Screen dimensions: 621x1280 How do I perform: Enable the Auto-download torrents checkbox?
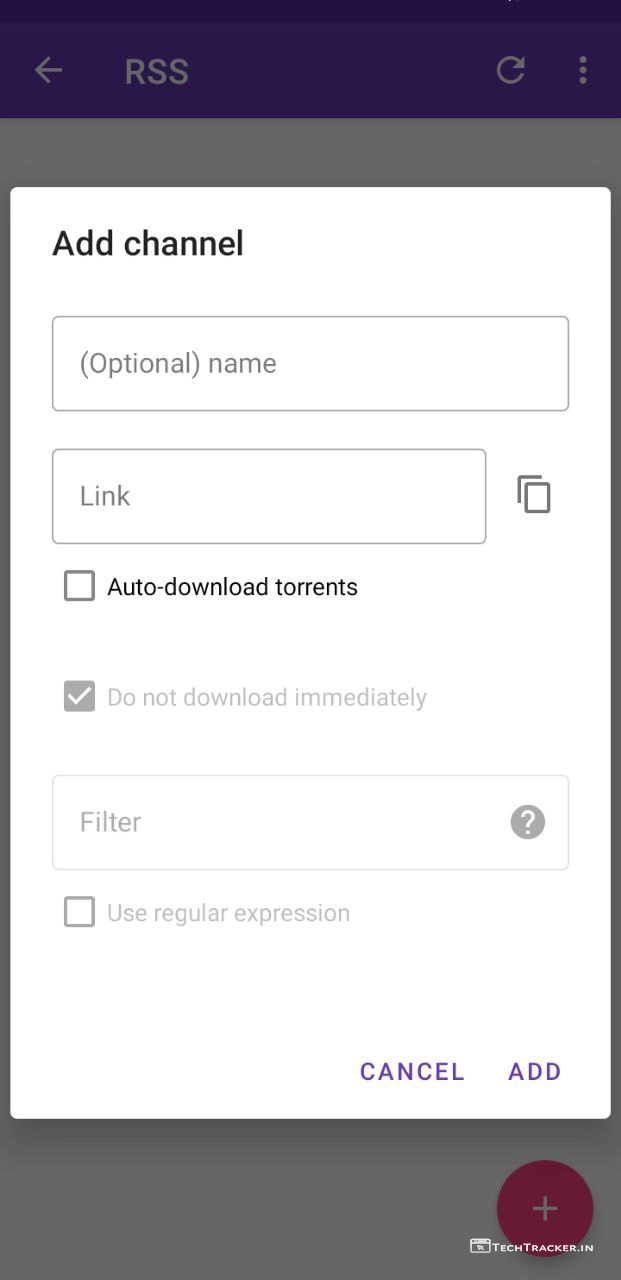pyautogui.click(x=80, y=586)
